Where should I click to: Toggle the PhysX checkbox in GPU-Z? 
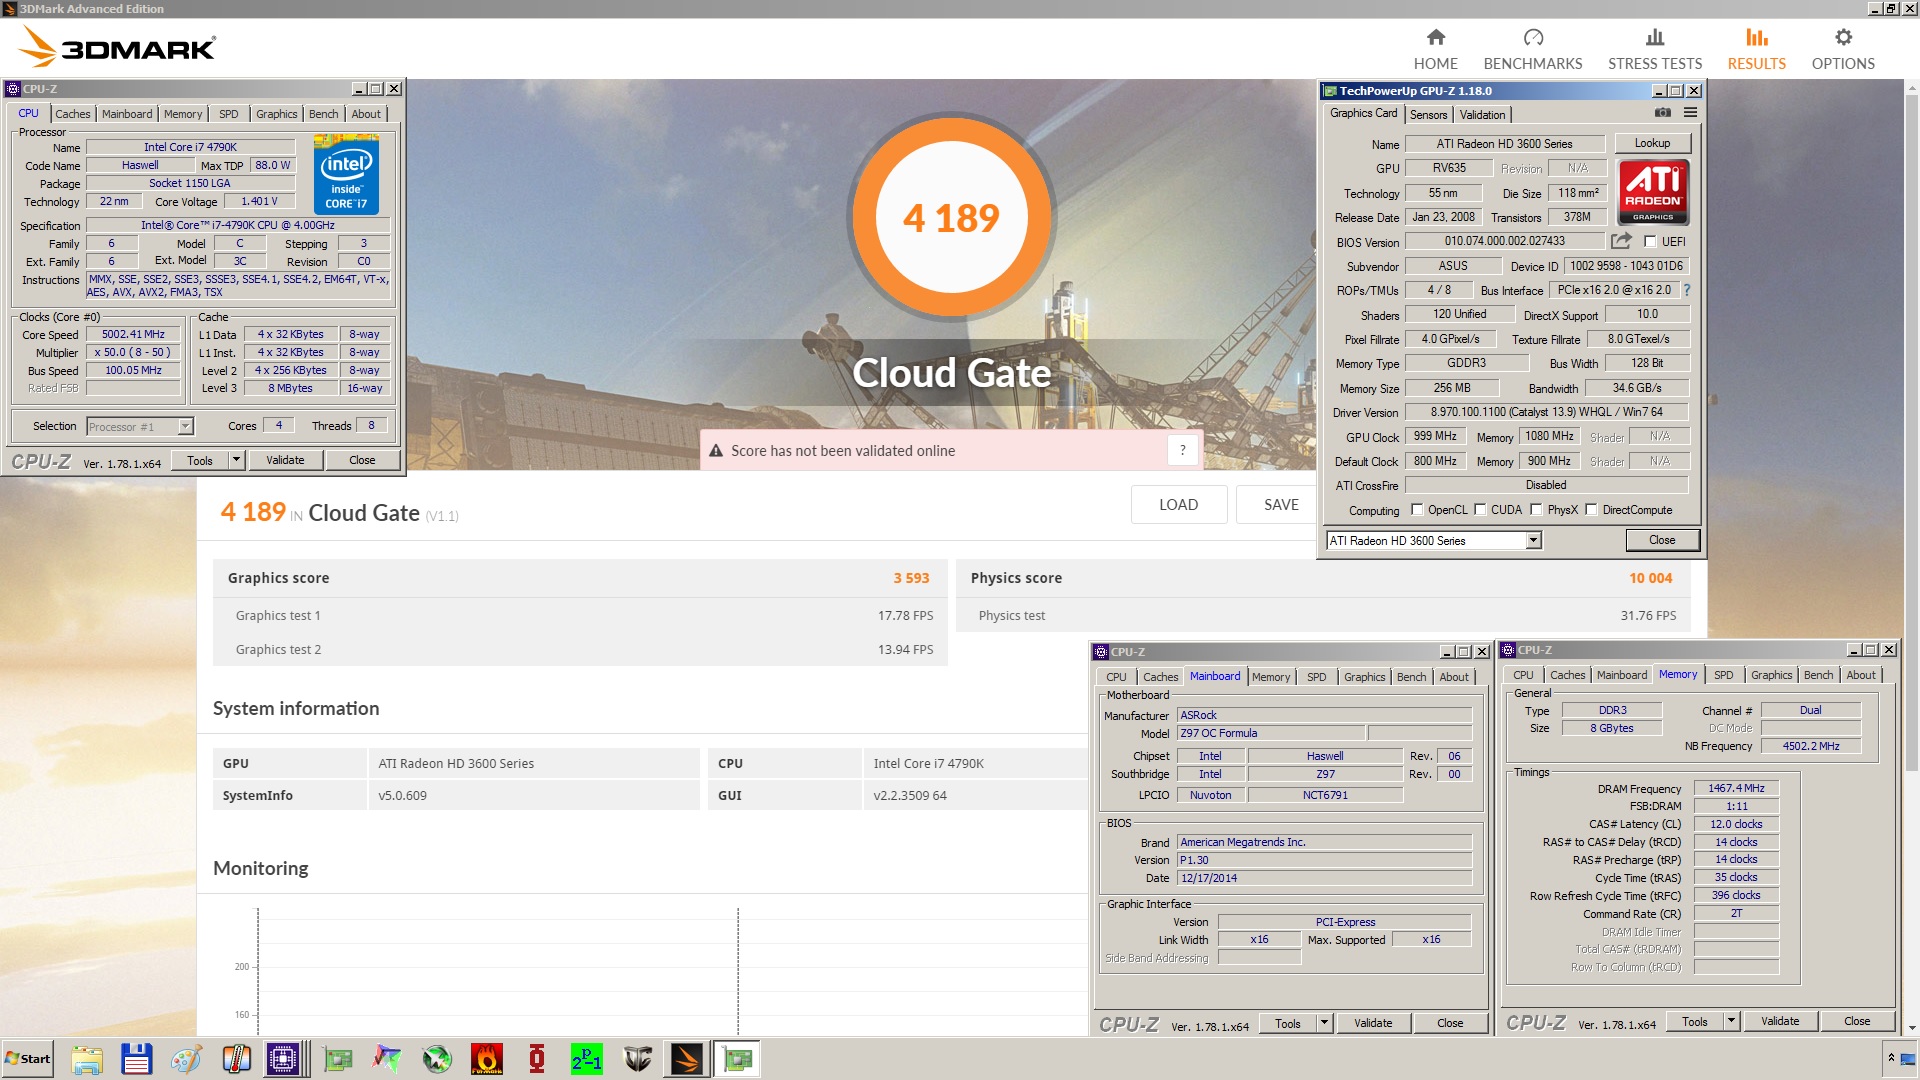click(1536, 509)
